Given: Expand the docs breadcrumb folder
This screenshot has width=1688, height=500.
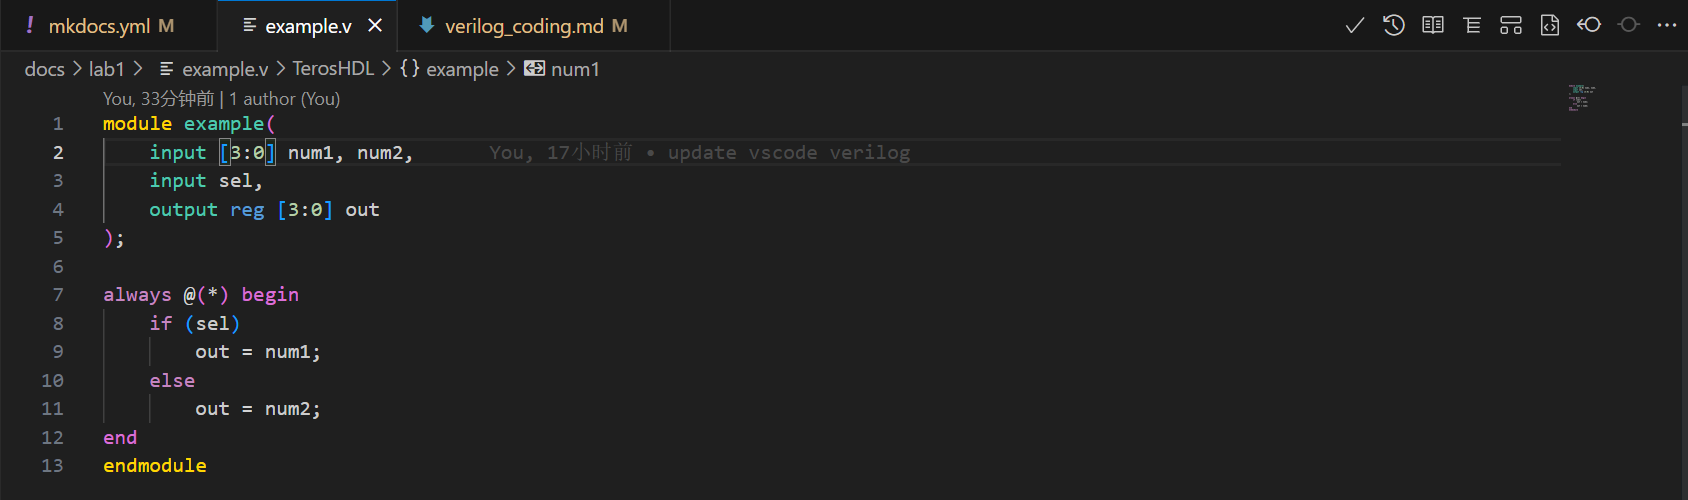Looking at the screenshot, I should (44, 69).
